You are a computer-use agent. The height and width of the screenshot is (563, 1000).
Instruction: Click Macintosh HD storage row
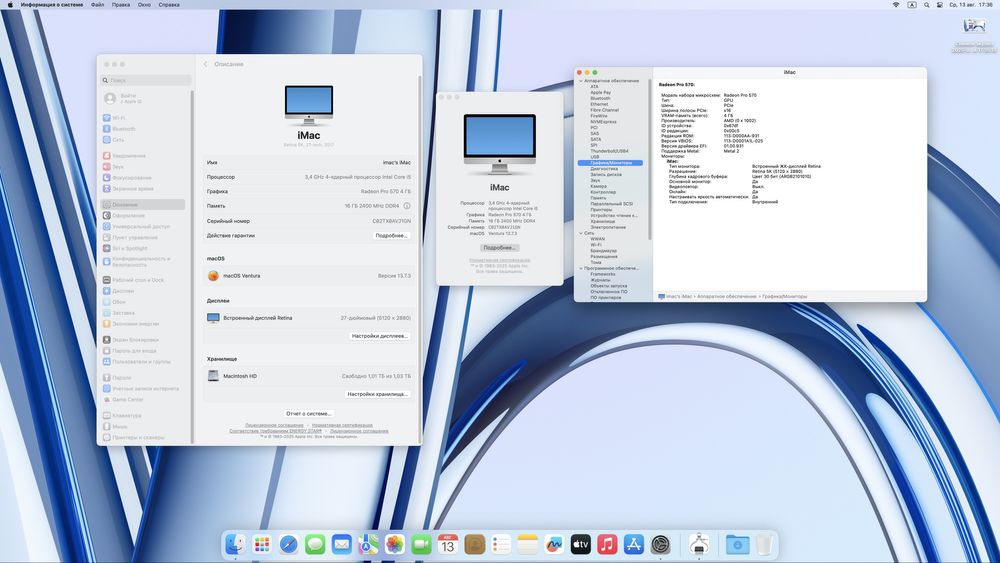pos(309,376)
